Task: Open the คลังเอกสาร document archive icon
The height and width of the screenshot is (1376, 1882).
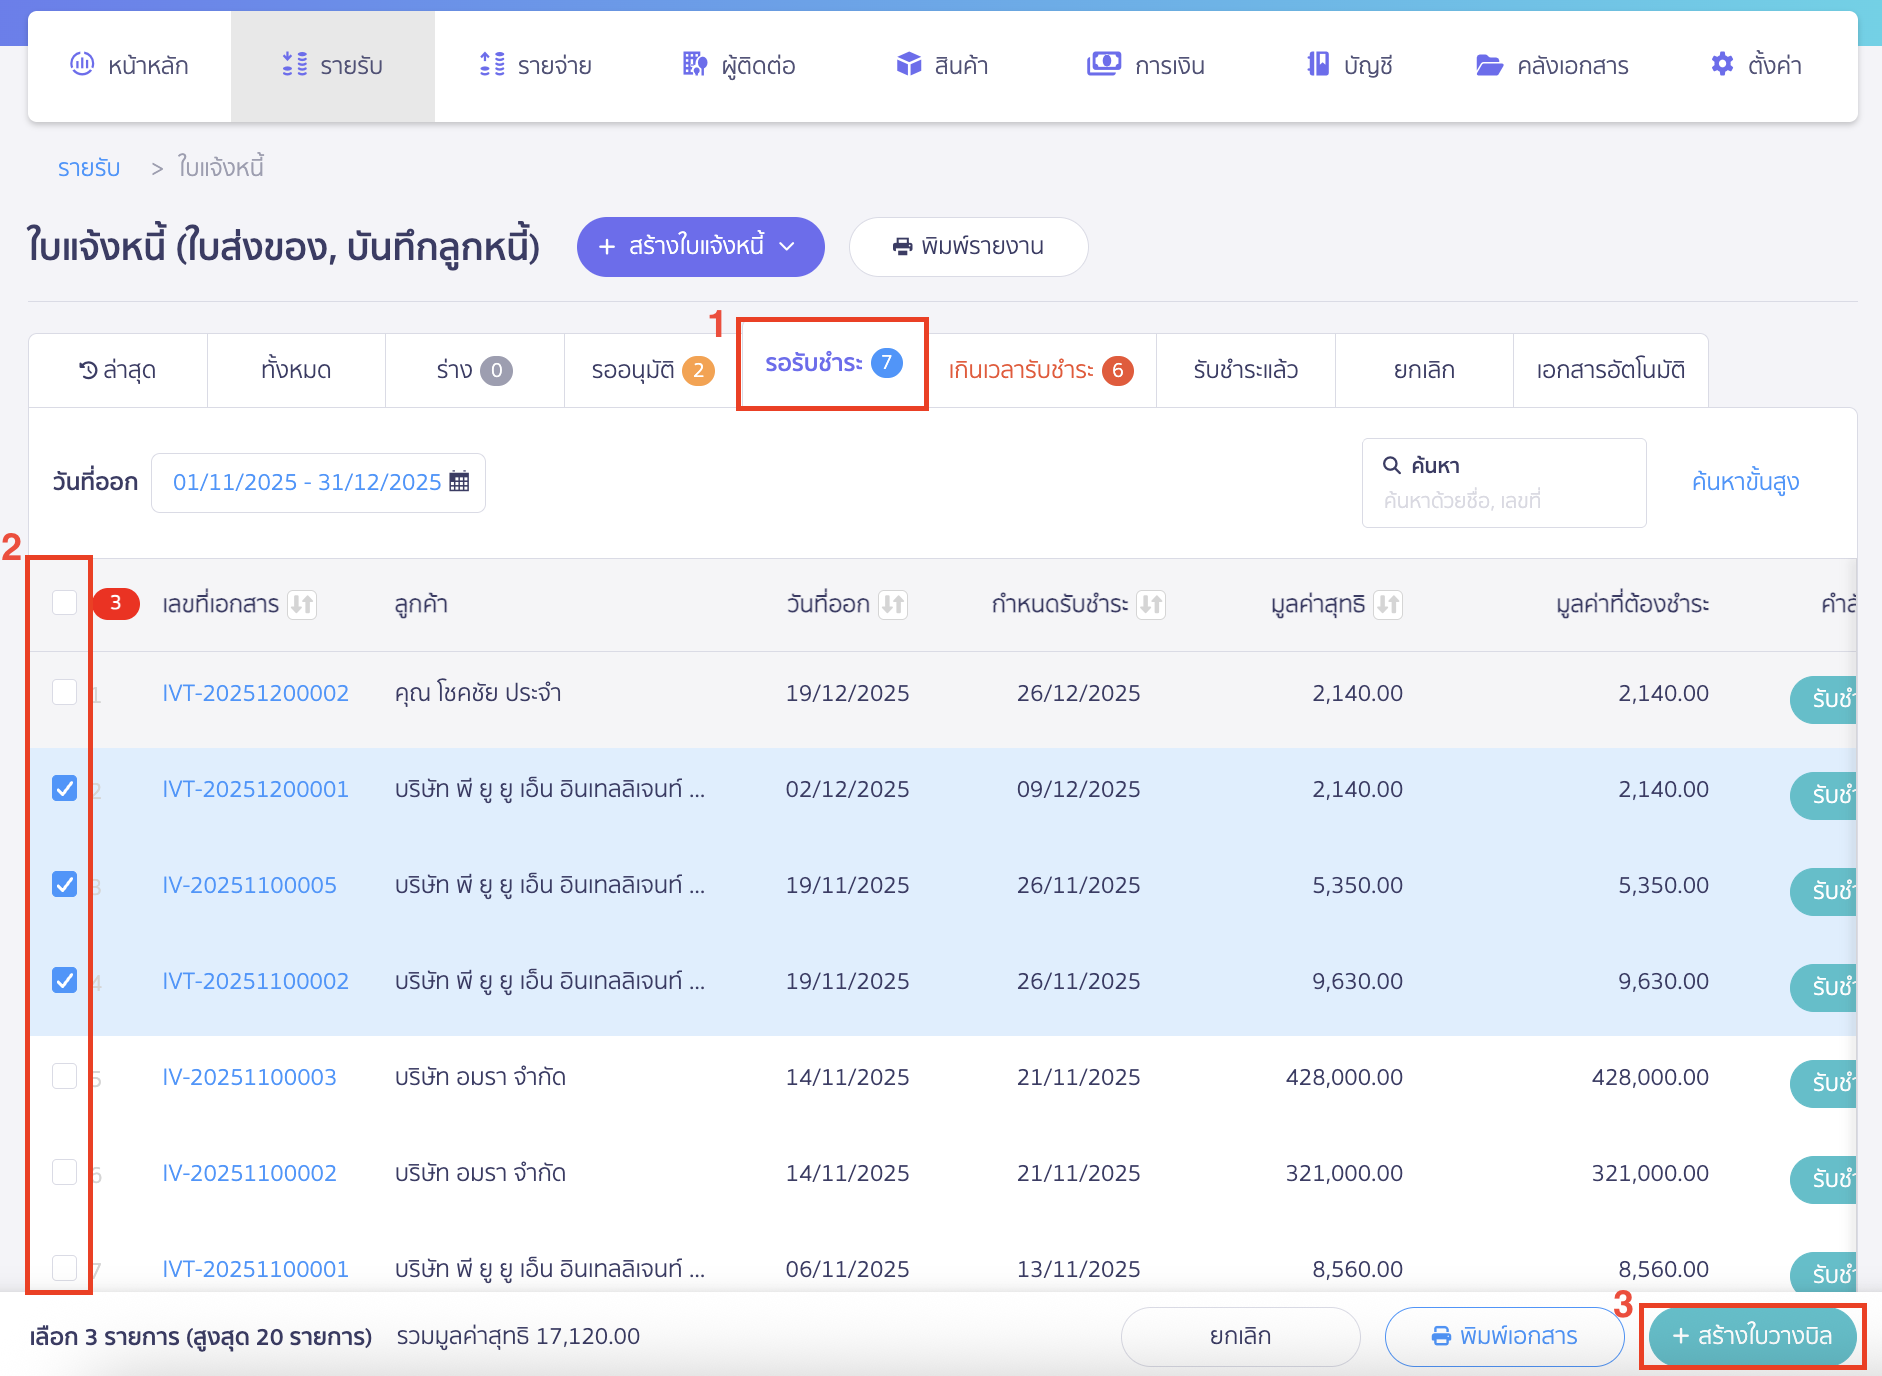Action: [1488, 64]
